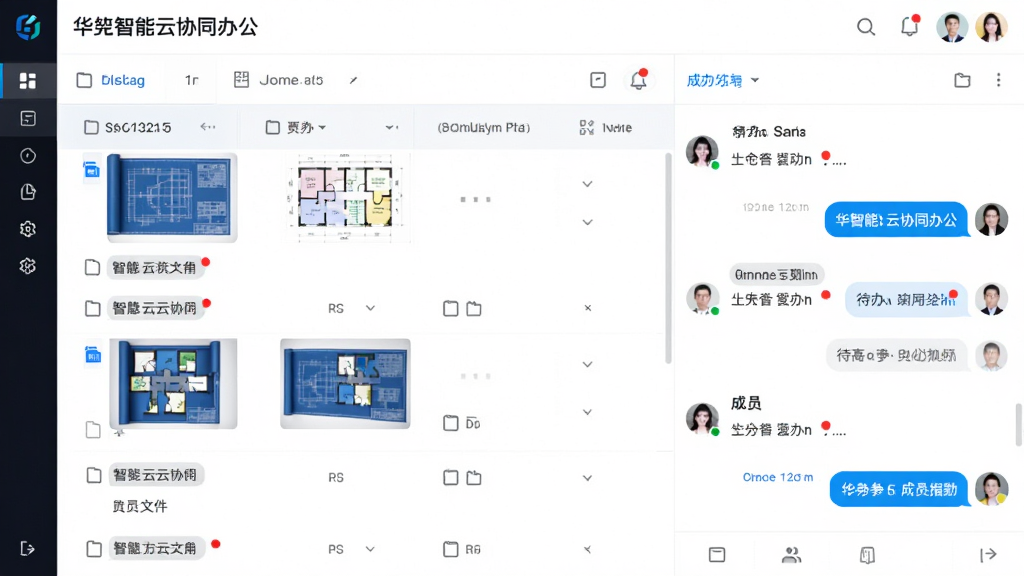The image size is (1024, 576).
Task: Open the first rolled blueprint thumbnail
Action: (x=172, y=197)
